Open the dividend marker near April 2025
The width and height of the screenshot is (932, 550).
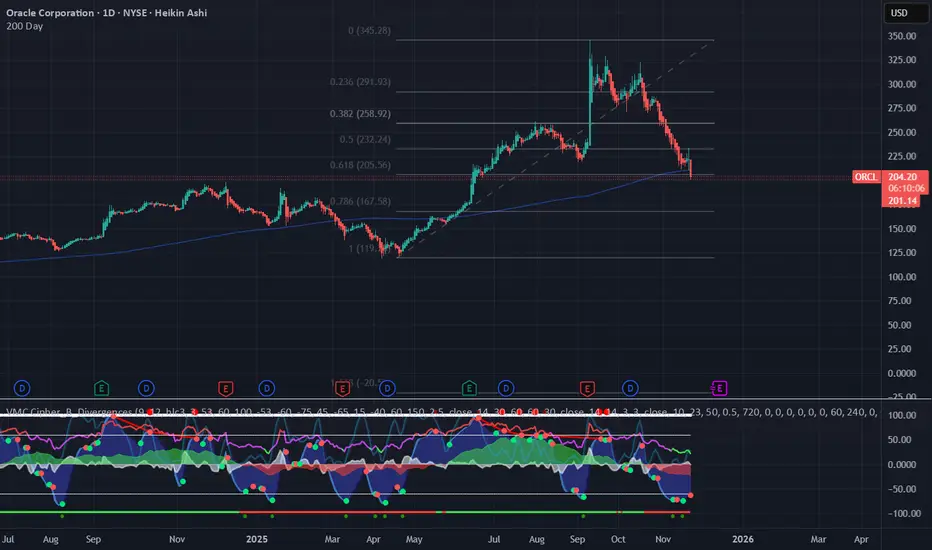pos(387,387)
